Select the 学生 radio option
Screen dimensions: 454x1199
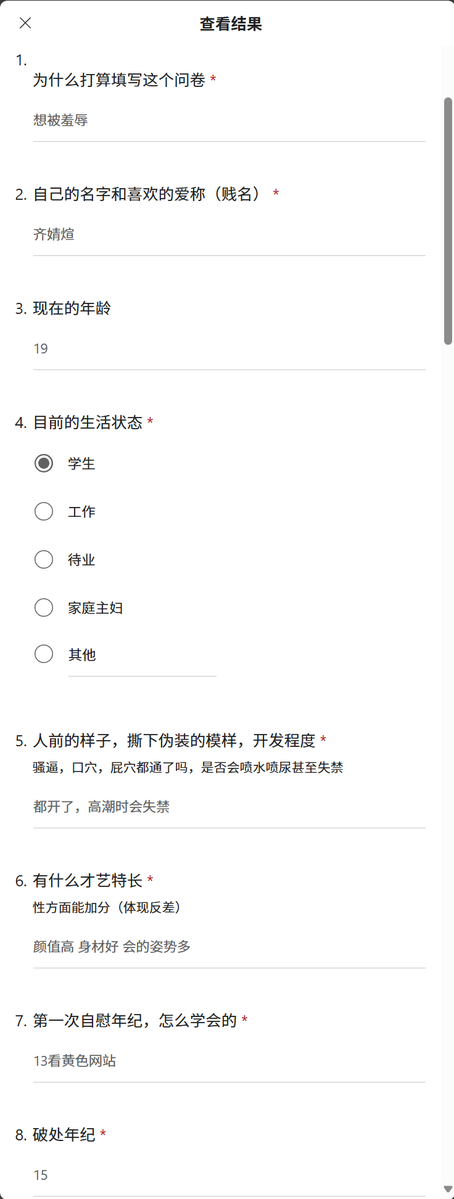pyautogui.click(x=44, y=463)
